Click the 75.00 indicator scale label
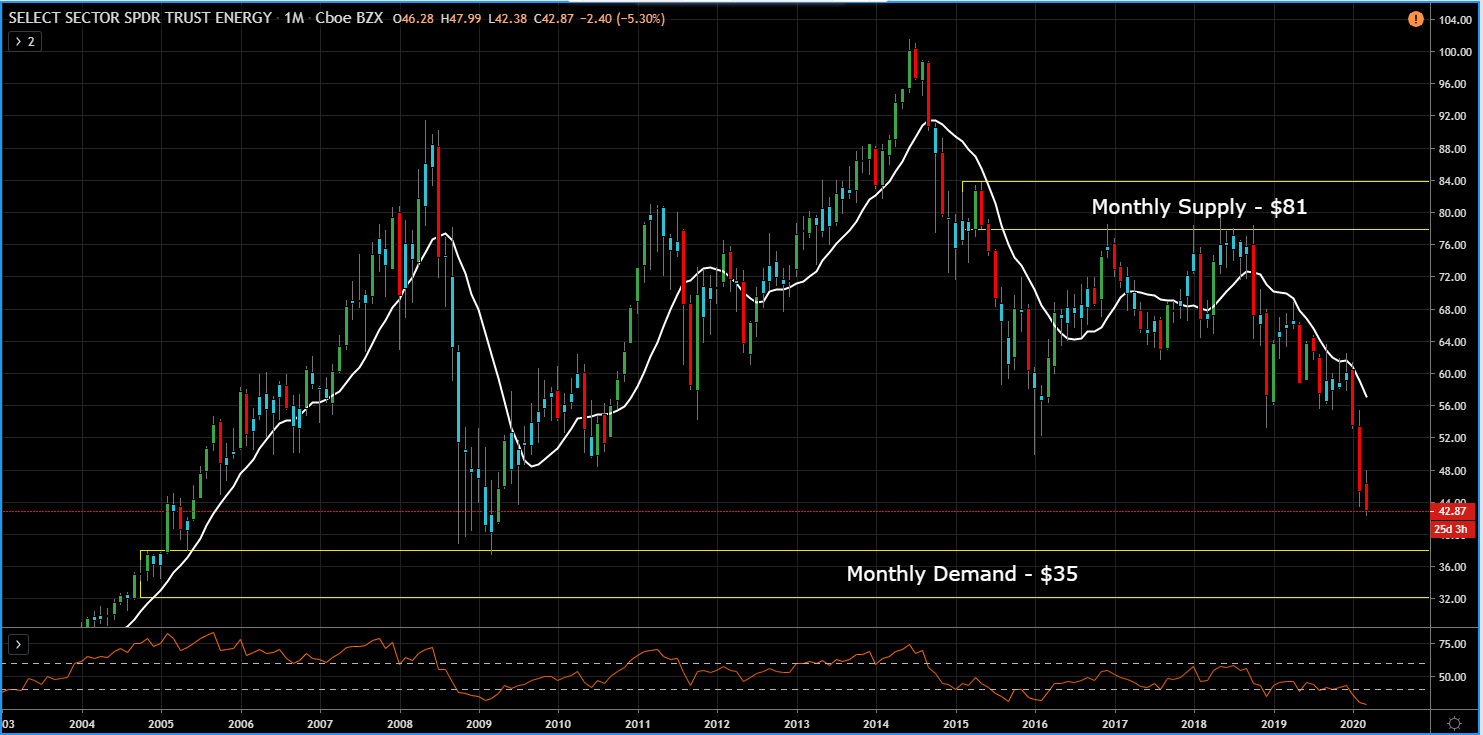Screen dimensions: 1483x735 [1452, 645]
